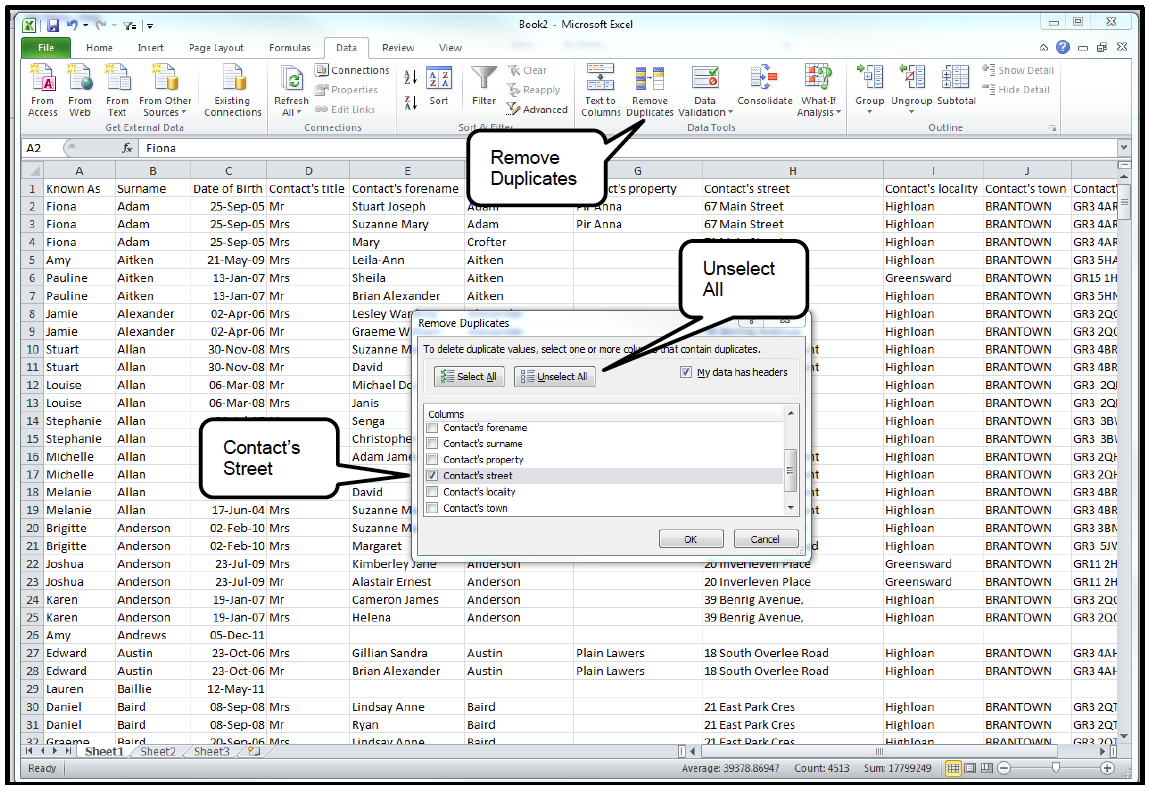Check Contact's locality column
This screenshot has height=792, width=1149.
point(432,492)
